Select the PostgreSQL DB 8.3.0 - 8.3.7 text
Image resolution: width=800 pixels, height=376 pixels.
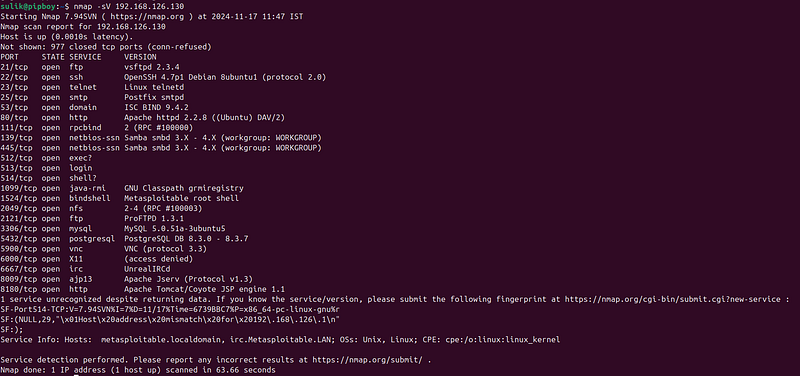[x=186, y=238]
